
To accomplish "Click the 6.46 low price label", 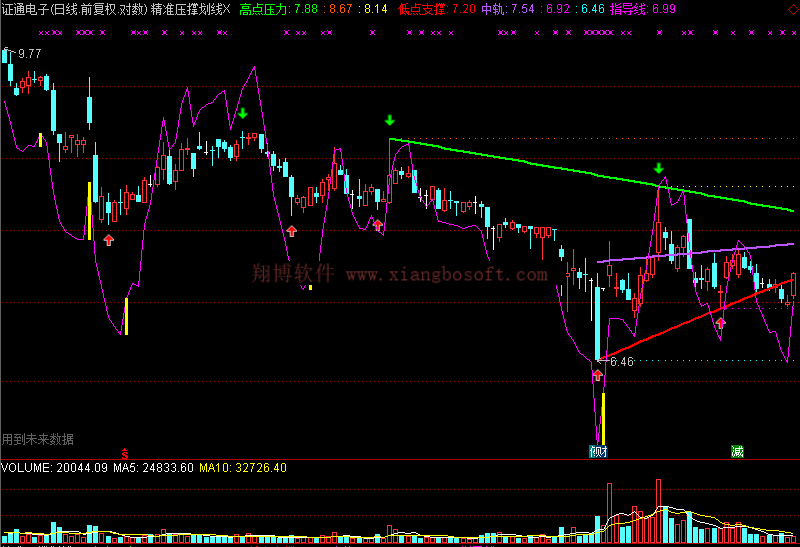I will pyautogui.click(x=621, y=362).
